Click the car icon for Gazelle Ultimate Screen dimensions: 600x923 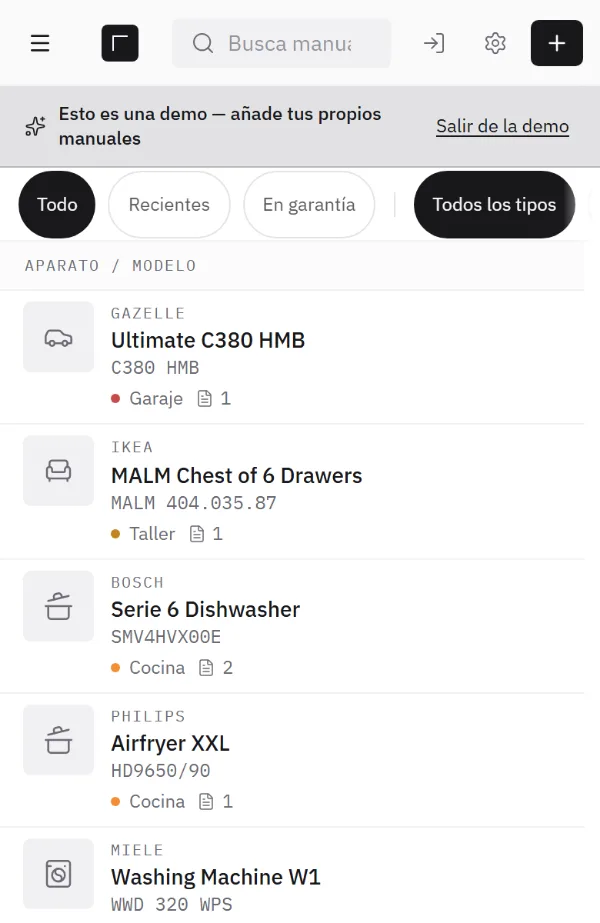[58, 337]
